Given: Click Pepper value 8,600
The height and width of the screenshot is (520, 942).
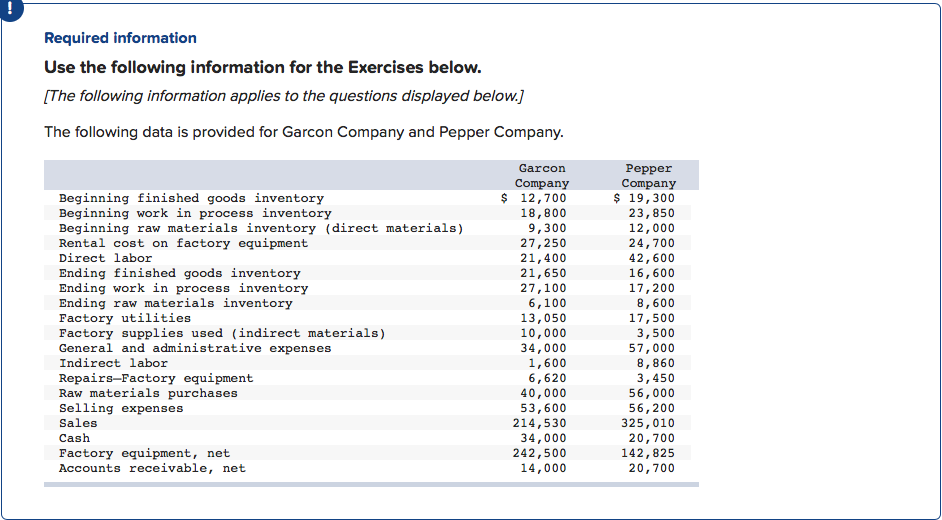Looking at the screenshot, I should 655,303.
